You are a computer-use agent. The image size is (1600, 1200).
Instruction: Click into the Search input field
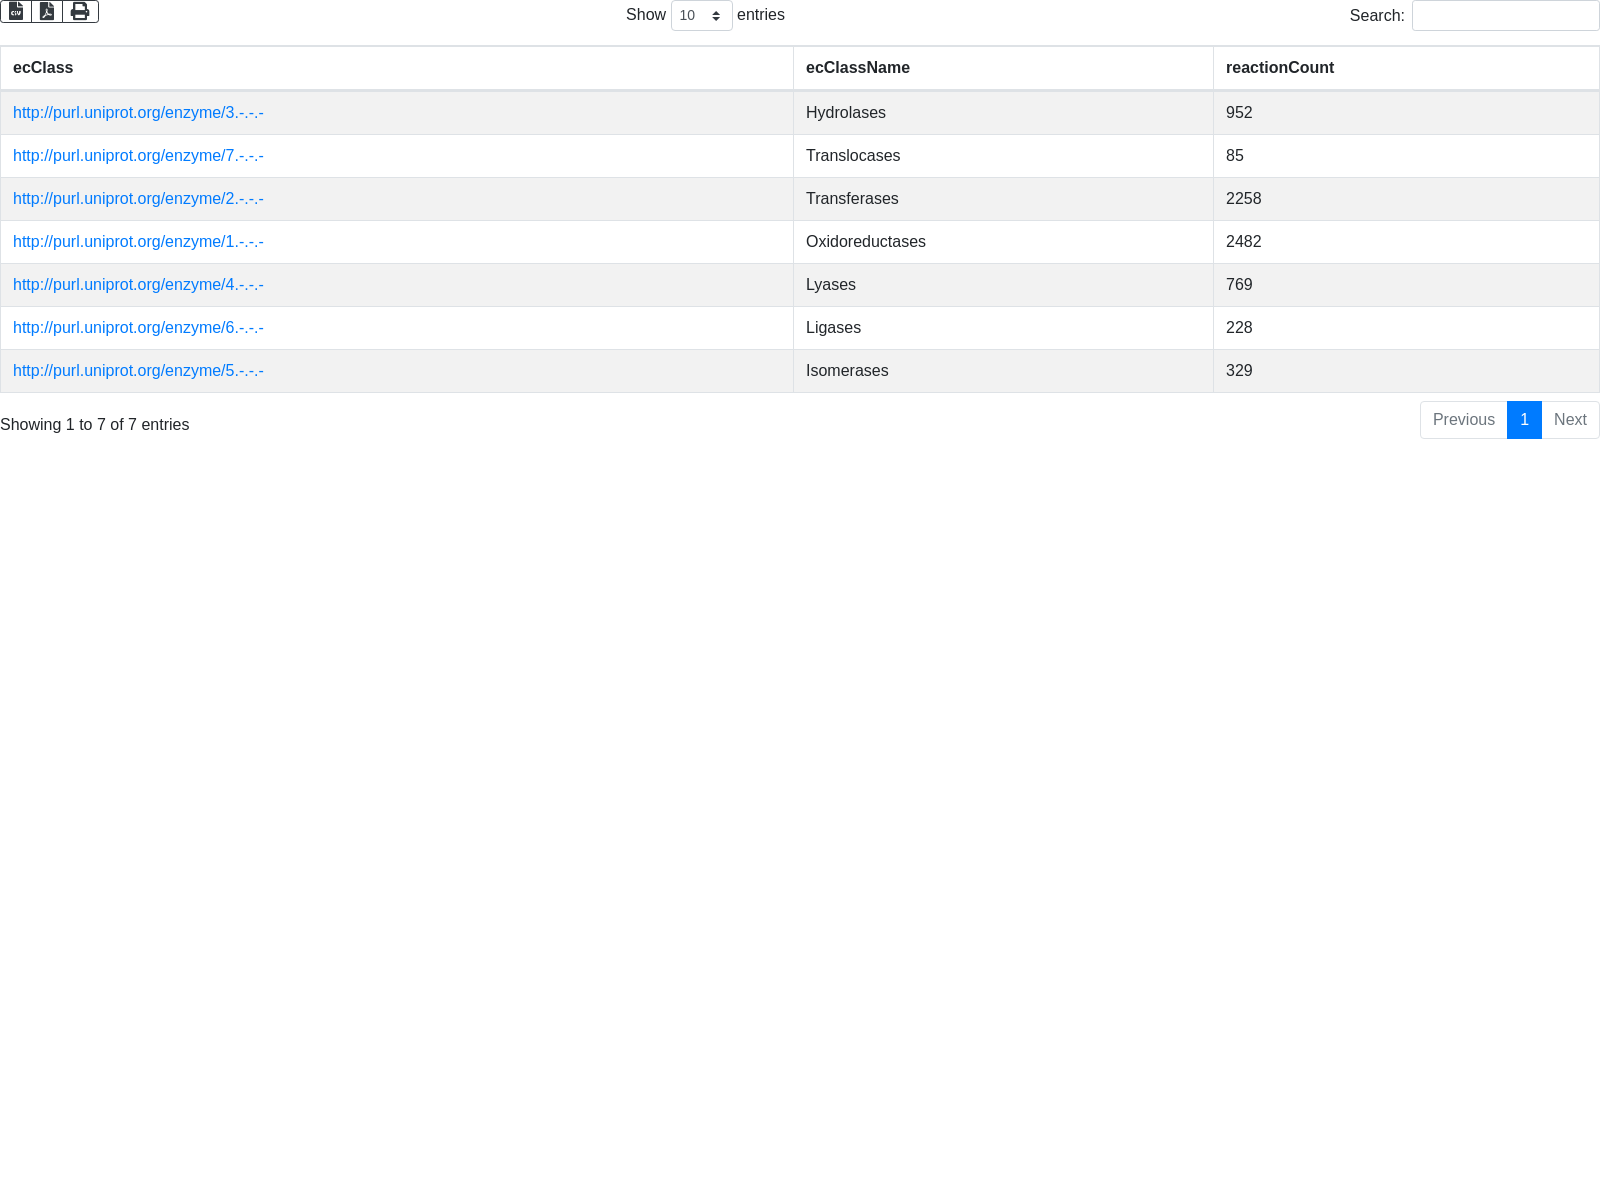click(x=1505, y=16)
